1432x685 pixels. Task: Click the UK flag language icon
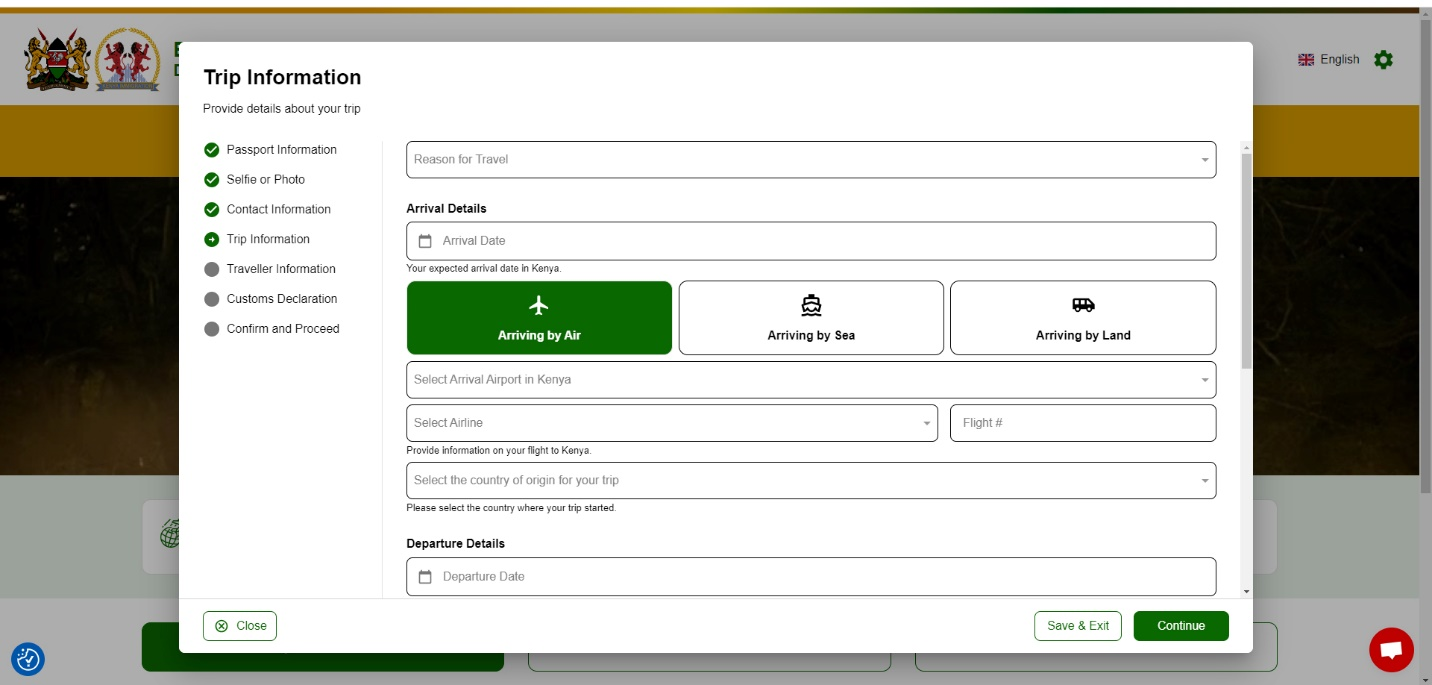pyautogui.click(x=1306, y=60)
